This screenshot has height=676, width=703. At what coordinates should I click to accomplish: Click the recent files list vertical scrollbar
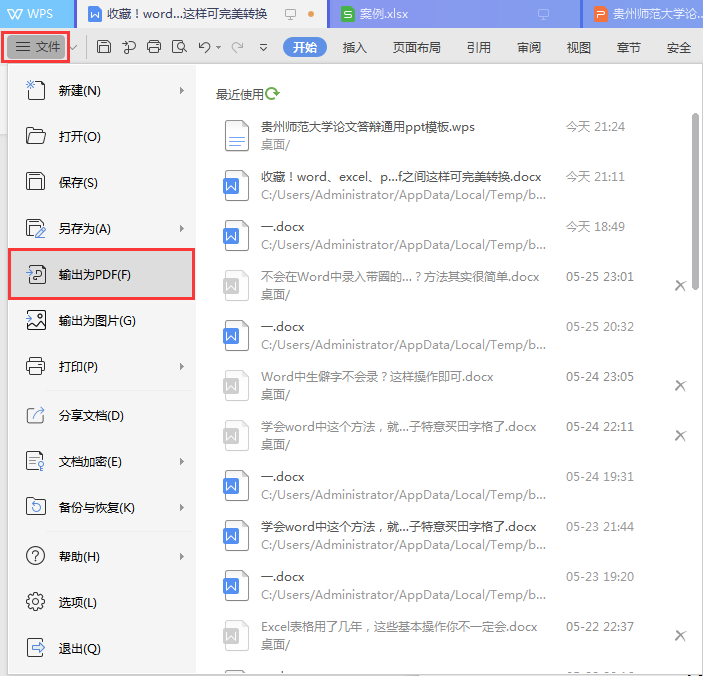(x=695, y=201)
